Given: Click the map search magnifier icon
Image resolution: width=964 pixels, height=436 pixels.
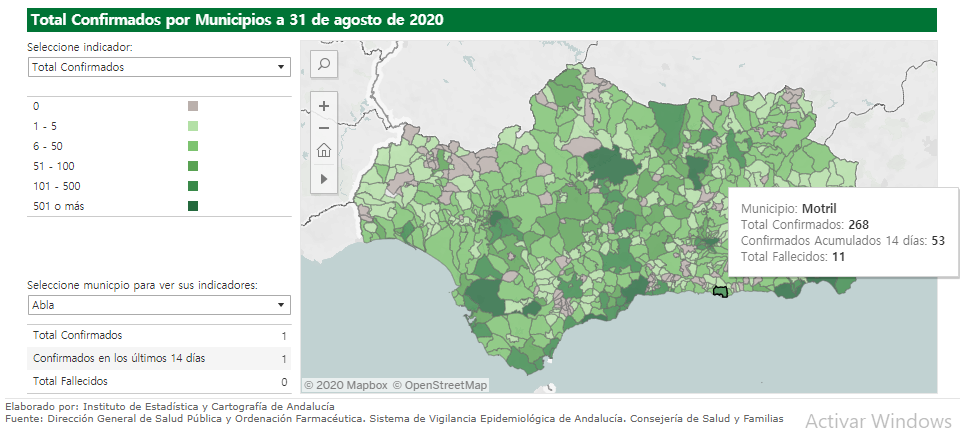Looking at the screenshot, I should coord(324,65).
